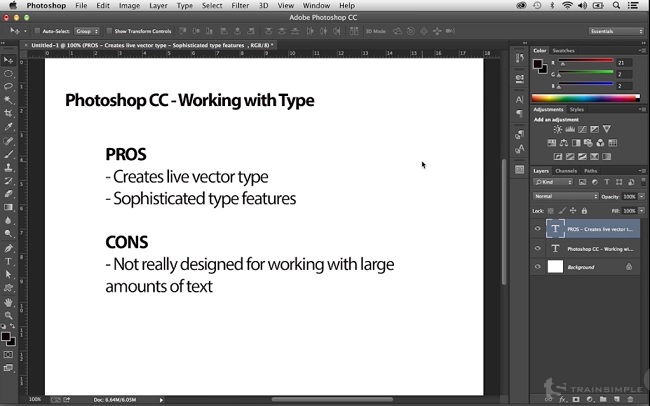Open the Type menu
The image size is (650, 406).
click(184, 6)
